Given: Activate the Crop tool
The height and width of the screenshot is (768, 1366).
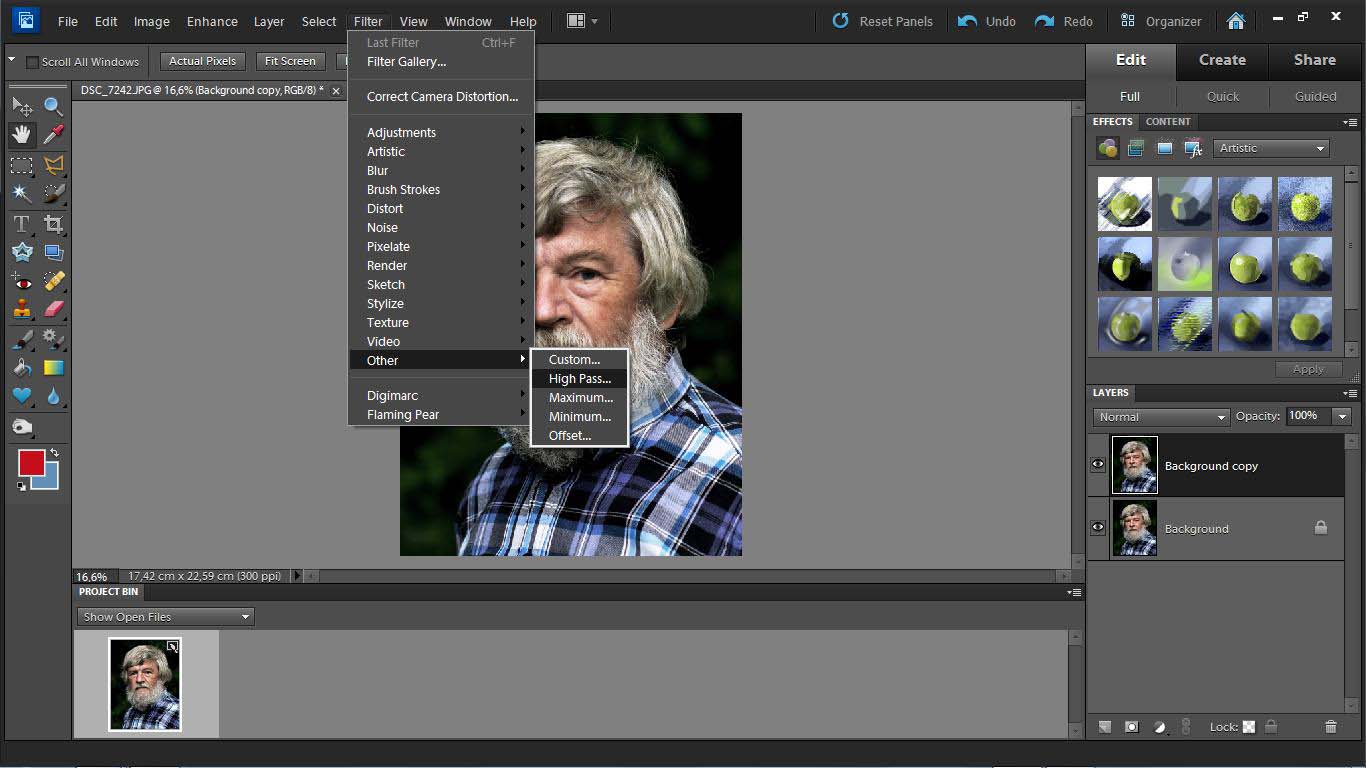Looking at the screenshot, I should click(x=53, y=224).
